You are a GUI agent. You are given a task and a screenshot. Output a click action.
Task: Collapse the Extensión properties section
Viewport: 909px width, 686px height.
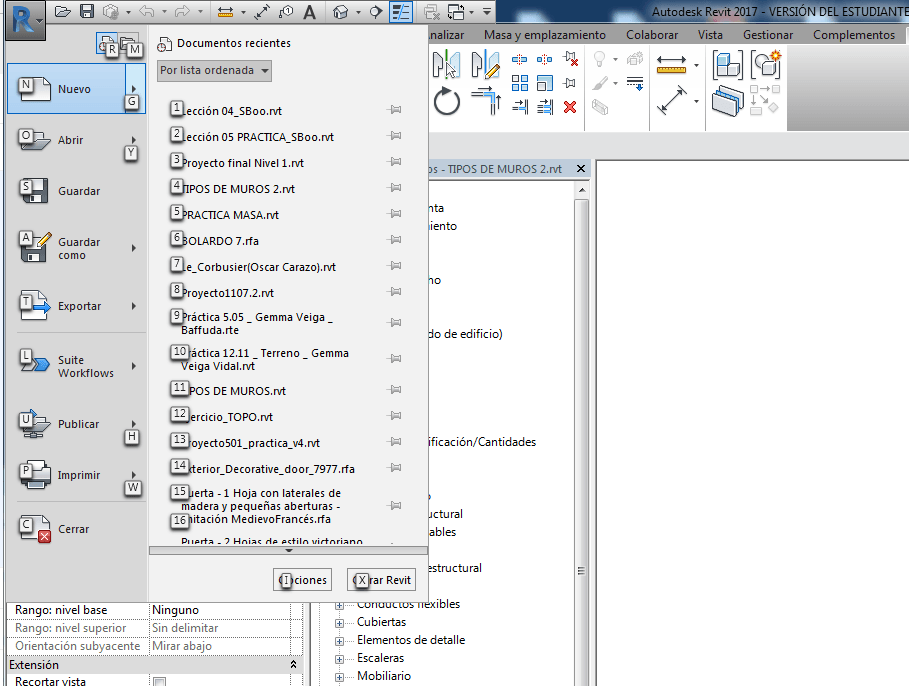(x=293, y=665)
